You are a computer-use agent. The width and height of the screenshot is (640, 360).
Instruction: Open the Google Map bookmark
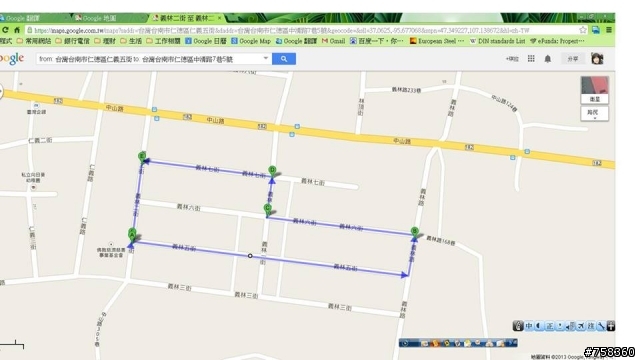coord(251,41)
